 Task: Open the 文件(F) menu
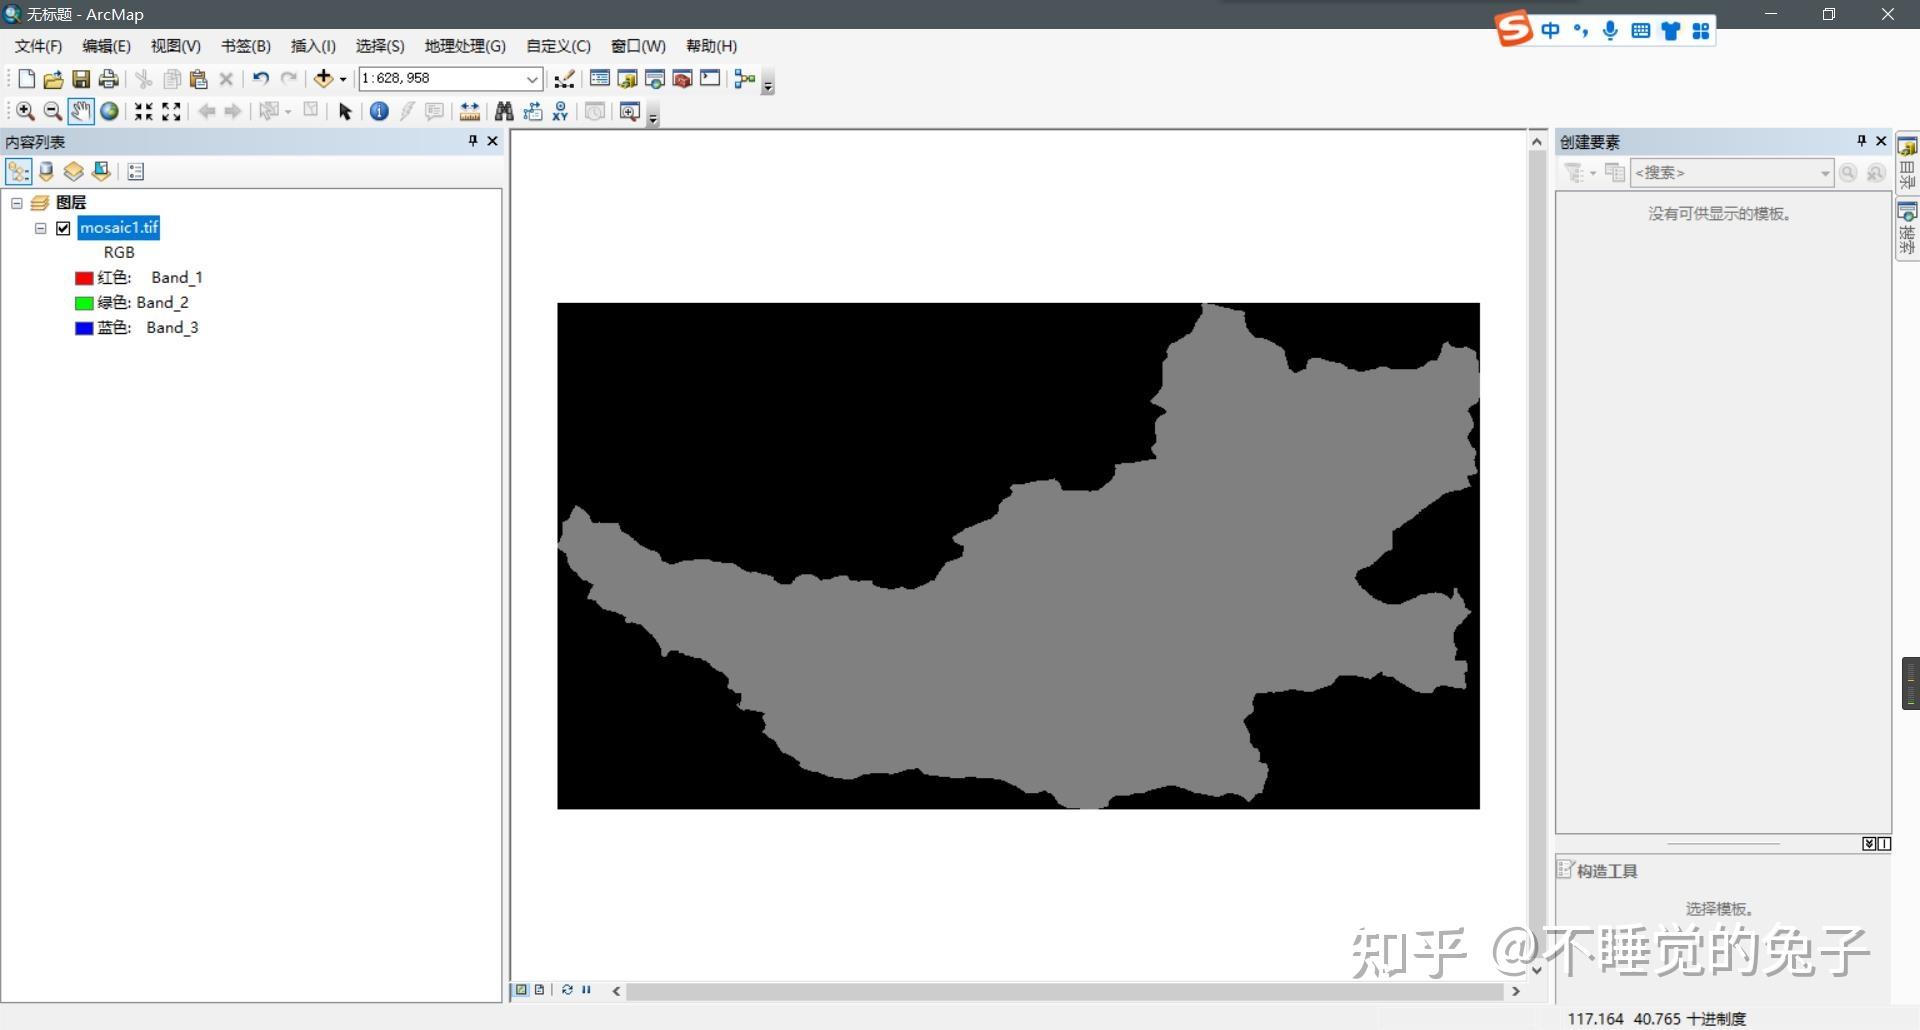pos(38,46)
